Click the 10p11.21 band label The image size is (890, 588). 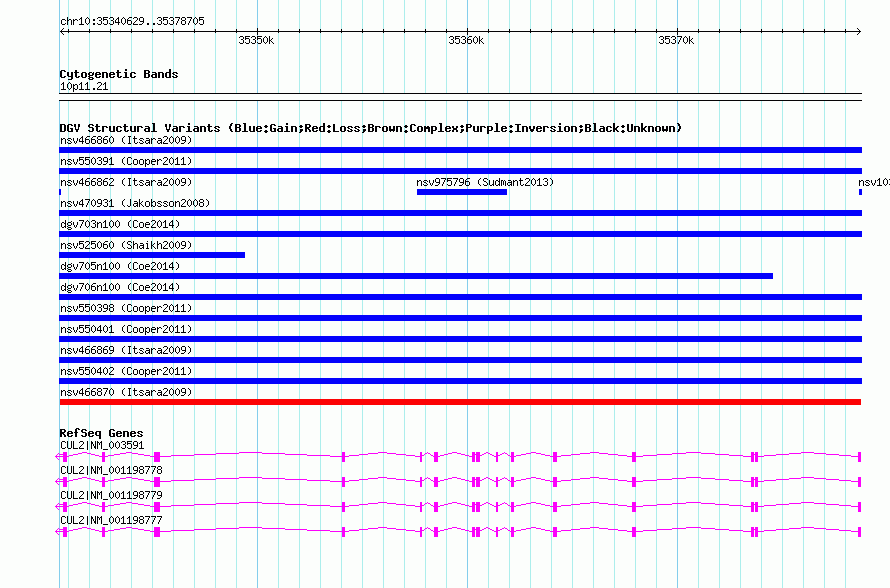(x=84, y=86)
